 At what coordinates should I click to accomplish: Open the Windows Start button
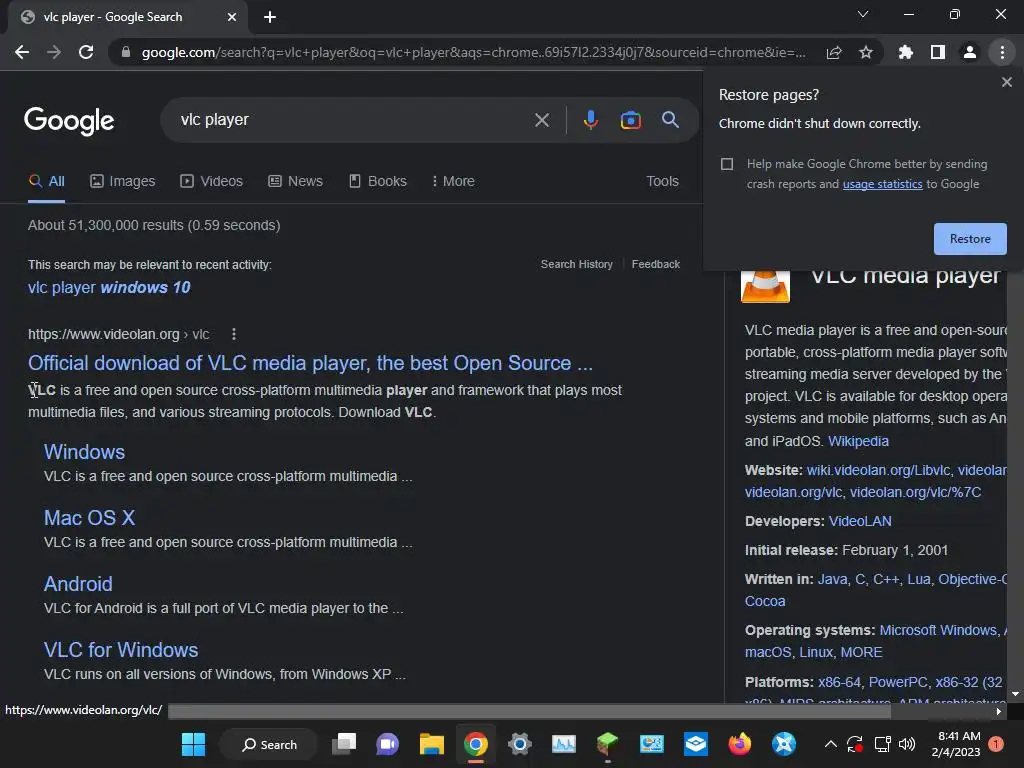193,744
